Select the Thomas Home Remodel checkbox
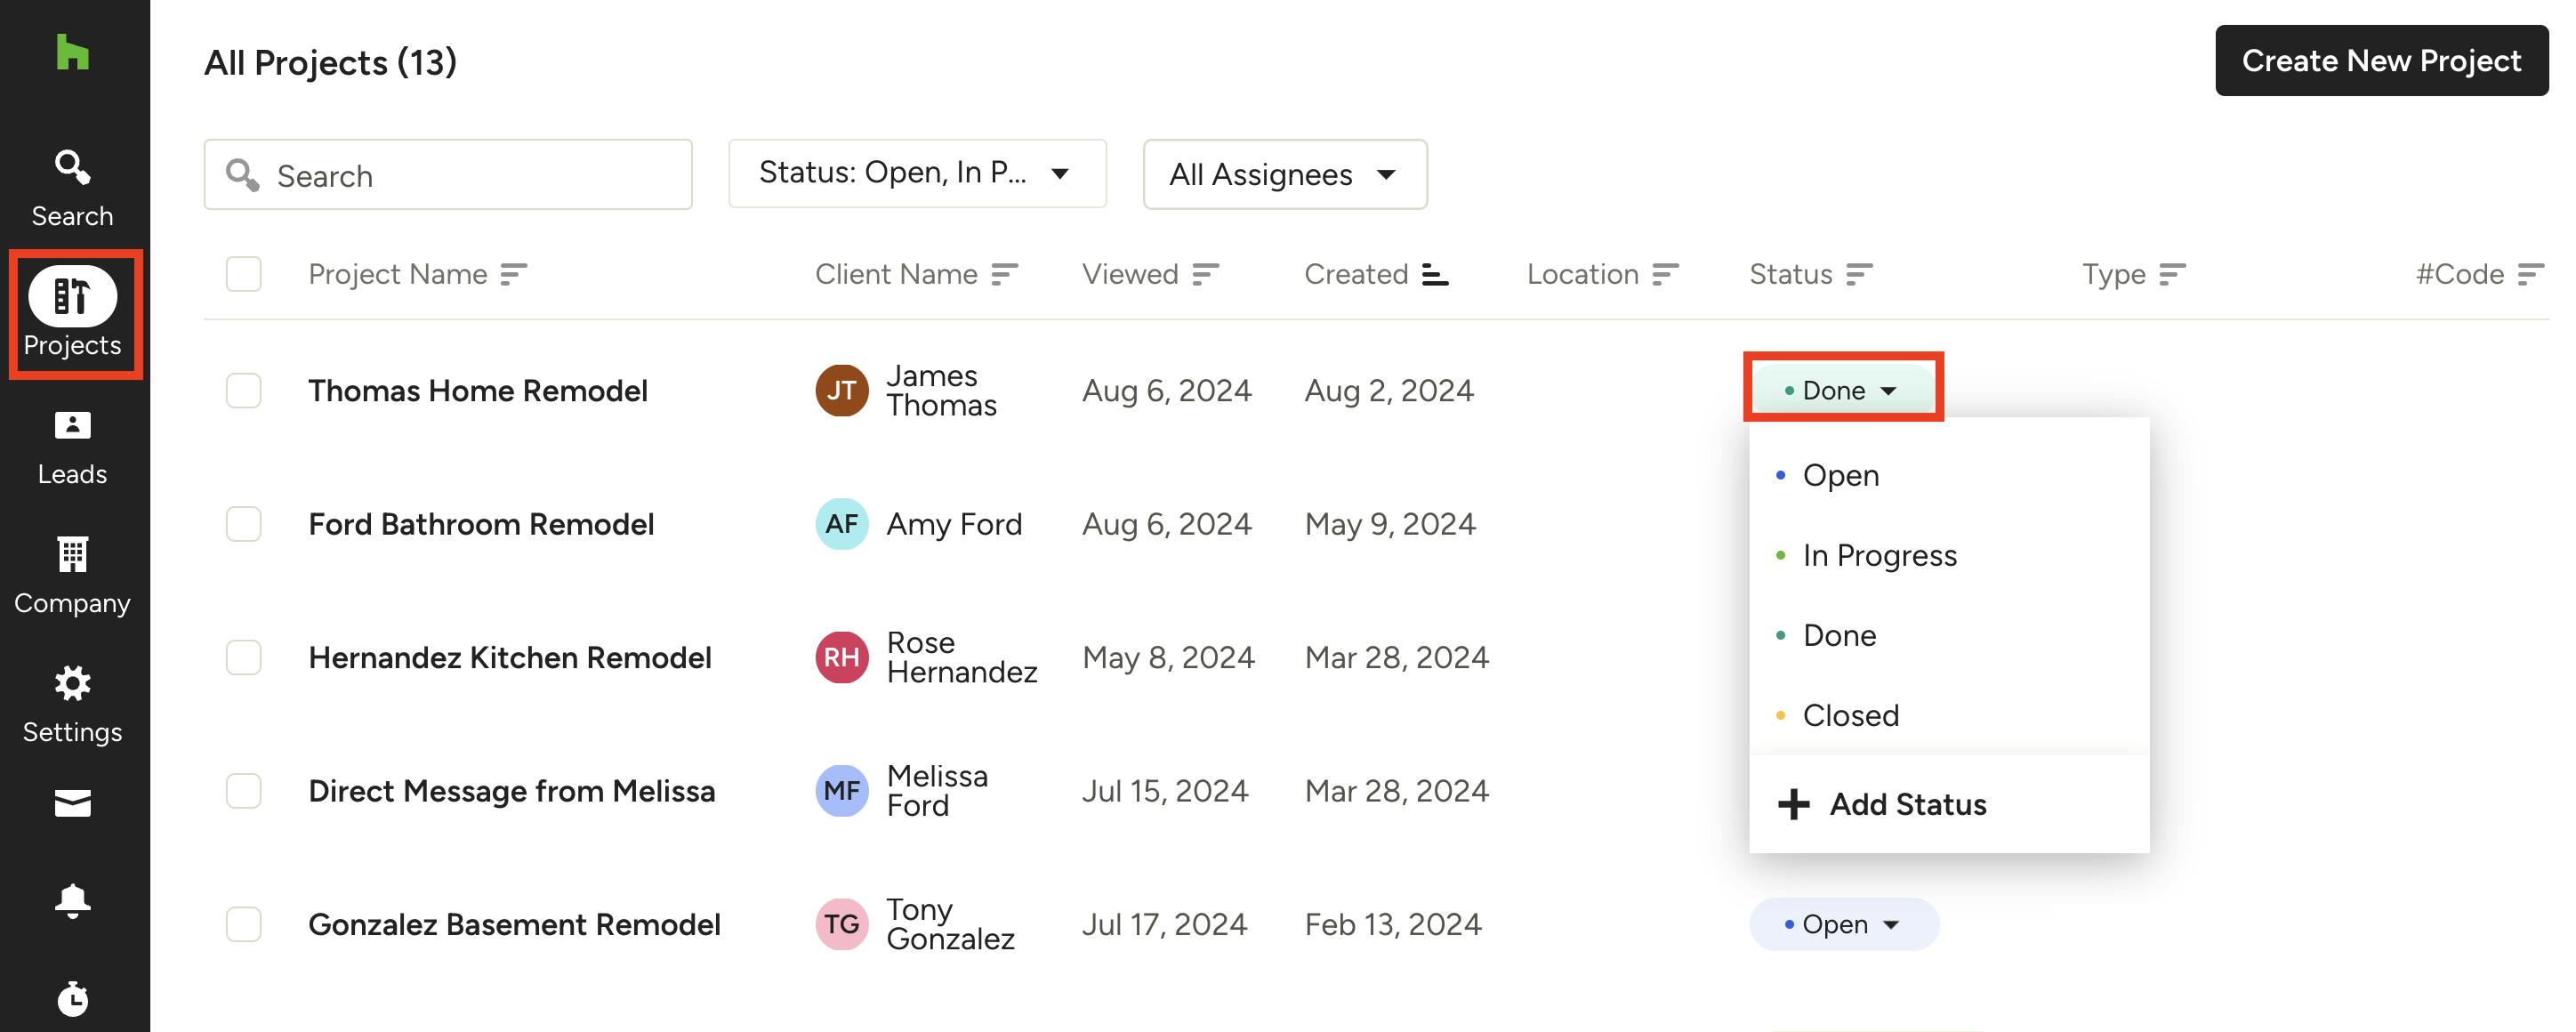This screenshot has height=1032, width=2576. (243, 390)
